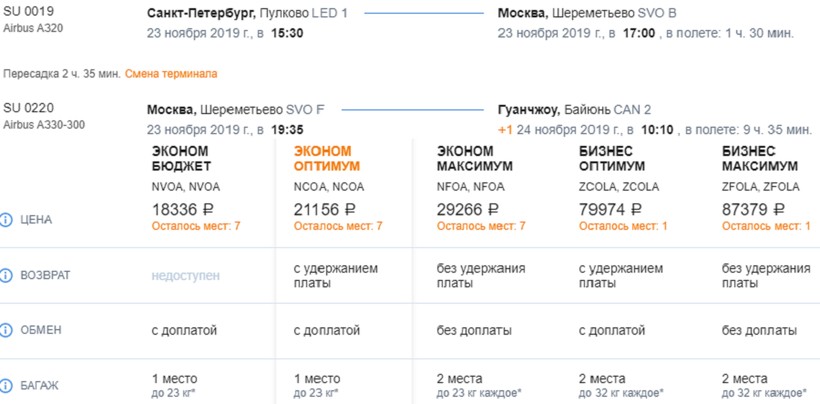Show info for the БАГАЖ row

[x=8, y=386]
